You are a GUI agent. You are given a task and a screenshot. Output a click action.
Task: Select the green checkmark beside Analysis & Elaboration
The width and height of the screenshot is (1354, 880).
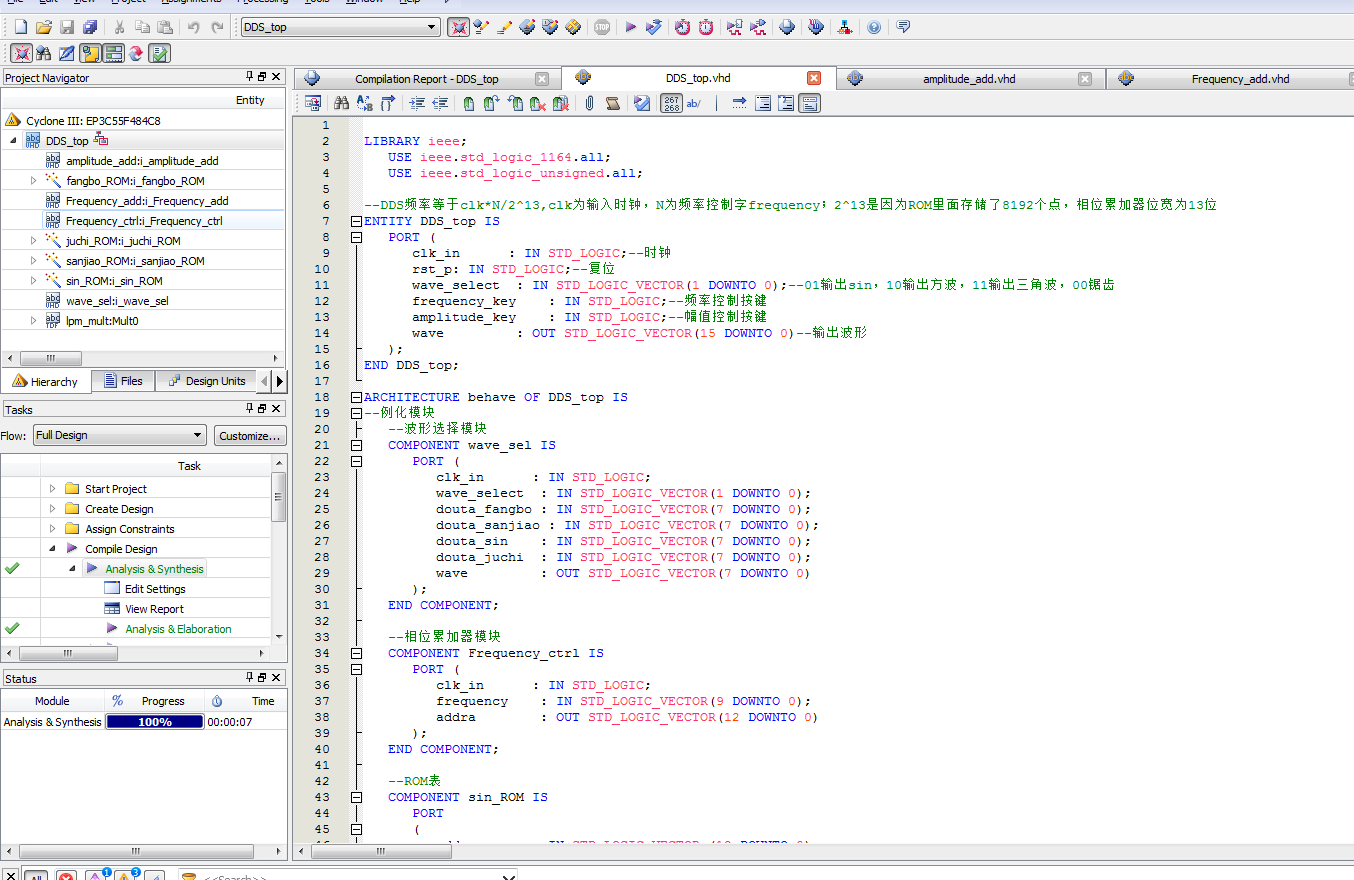point(12,628)
